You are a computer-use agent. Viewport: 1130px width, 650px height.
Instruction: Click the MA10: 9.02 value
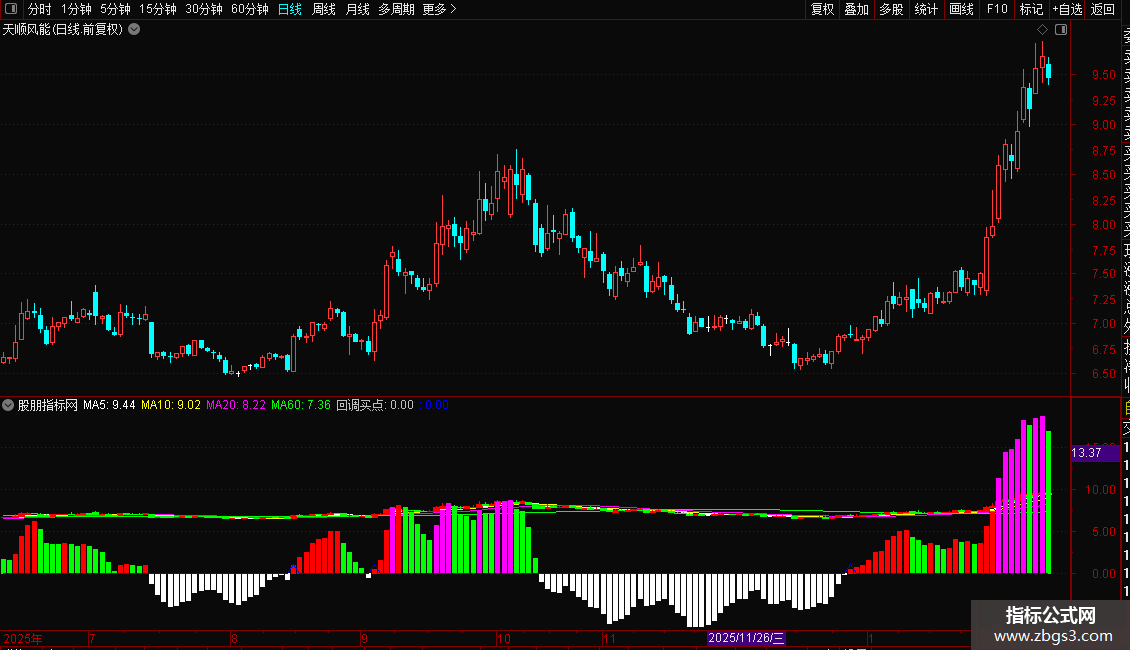pyautogui.click(x=171, y=405)
